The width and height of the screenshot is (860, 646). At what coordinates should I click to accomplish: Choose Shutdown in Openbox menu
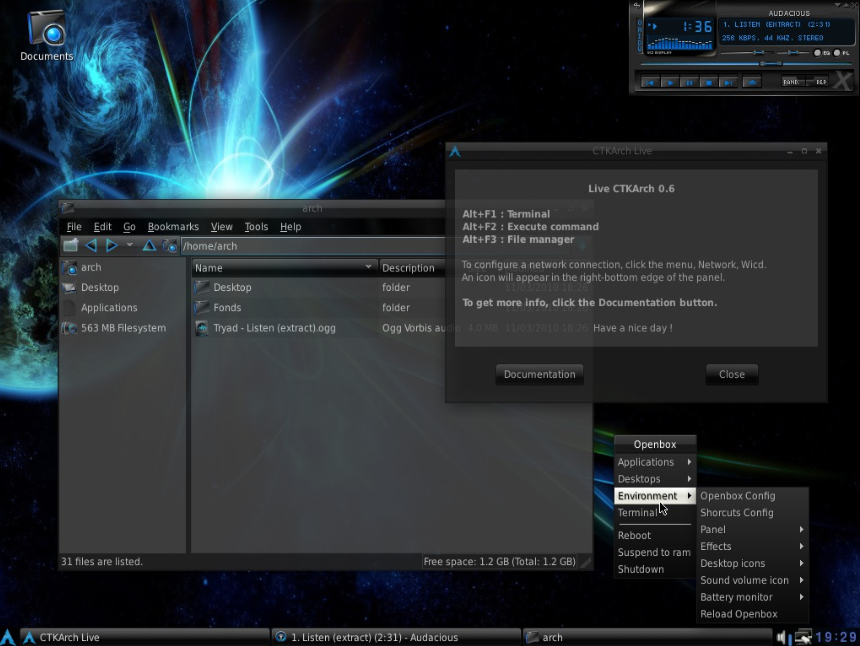tap(655, 569)
